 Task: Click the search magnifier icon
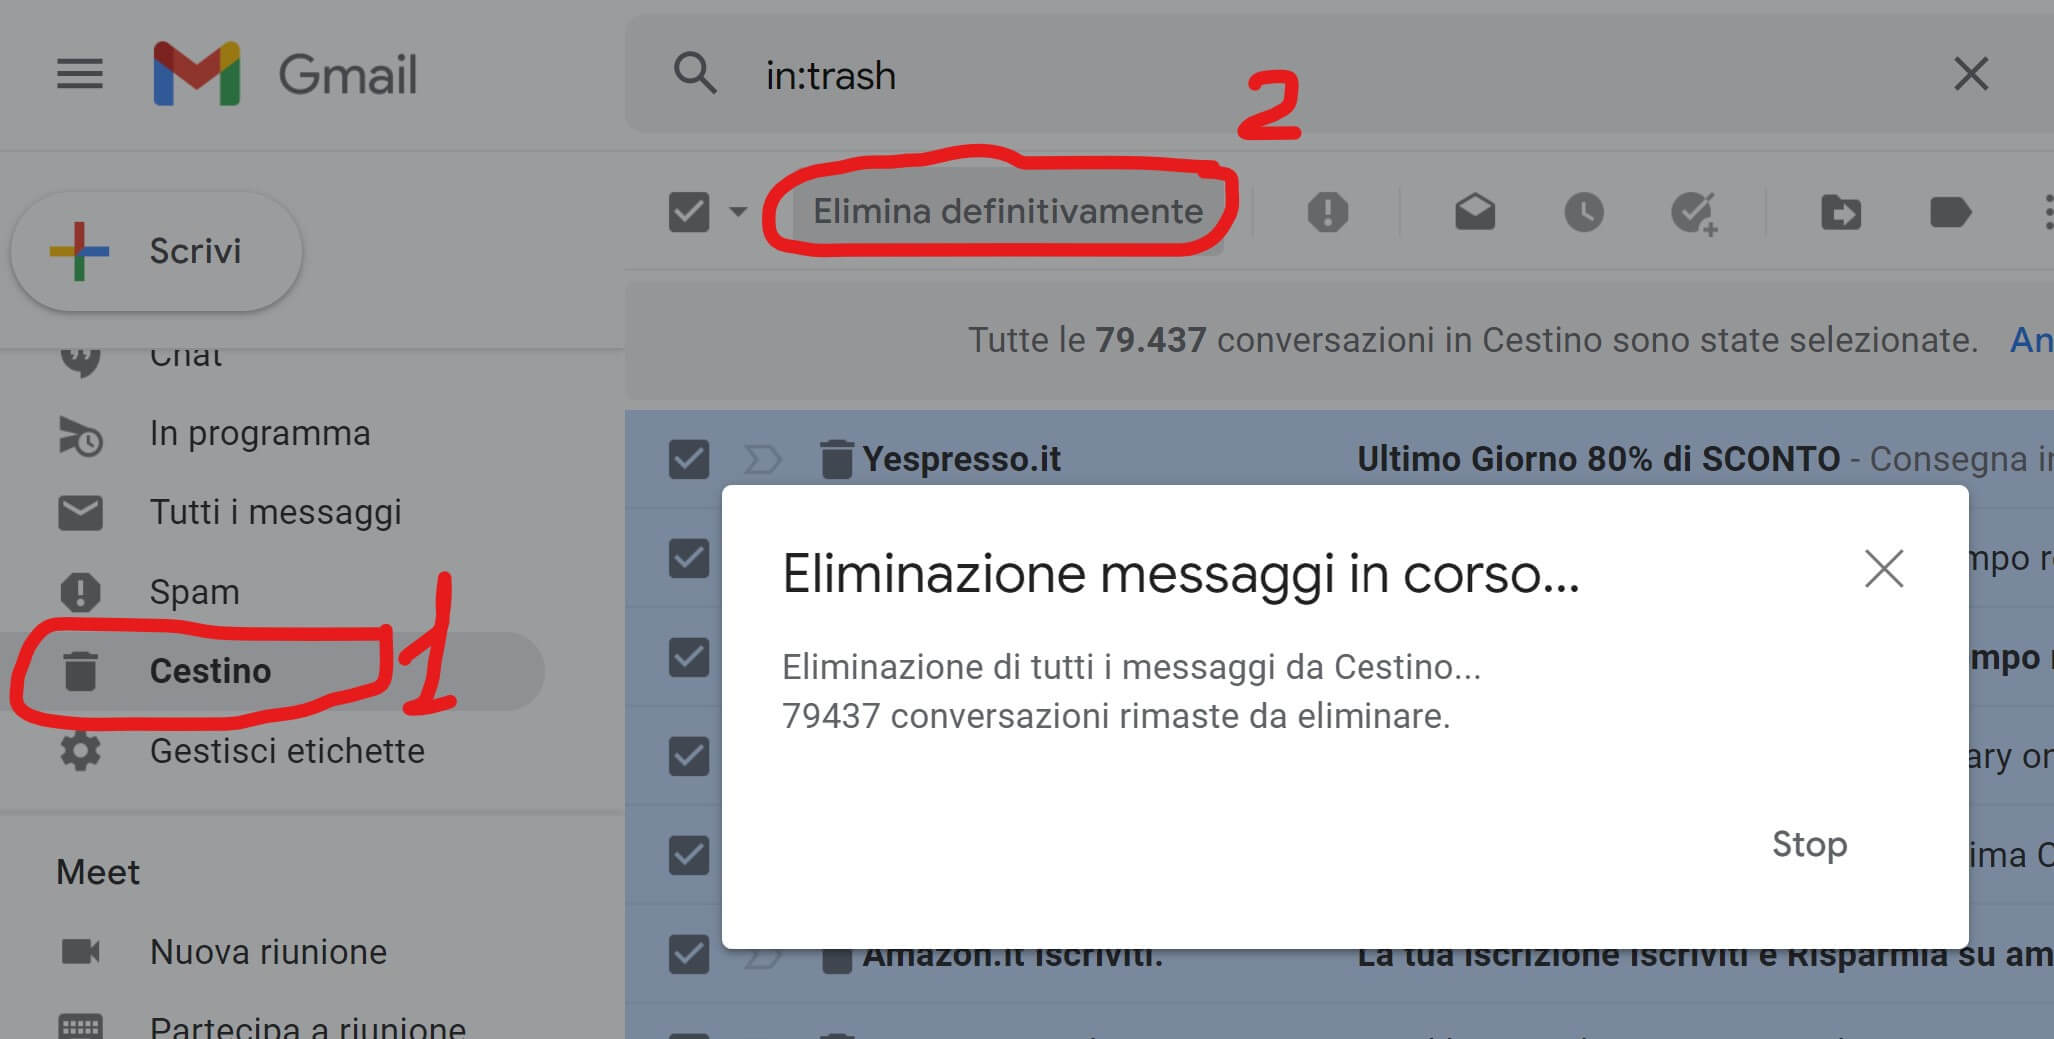click(x=695, y=74)
